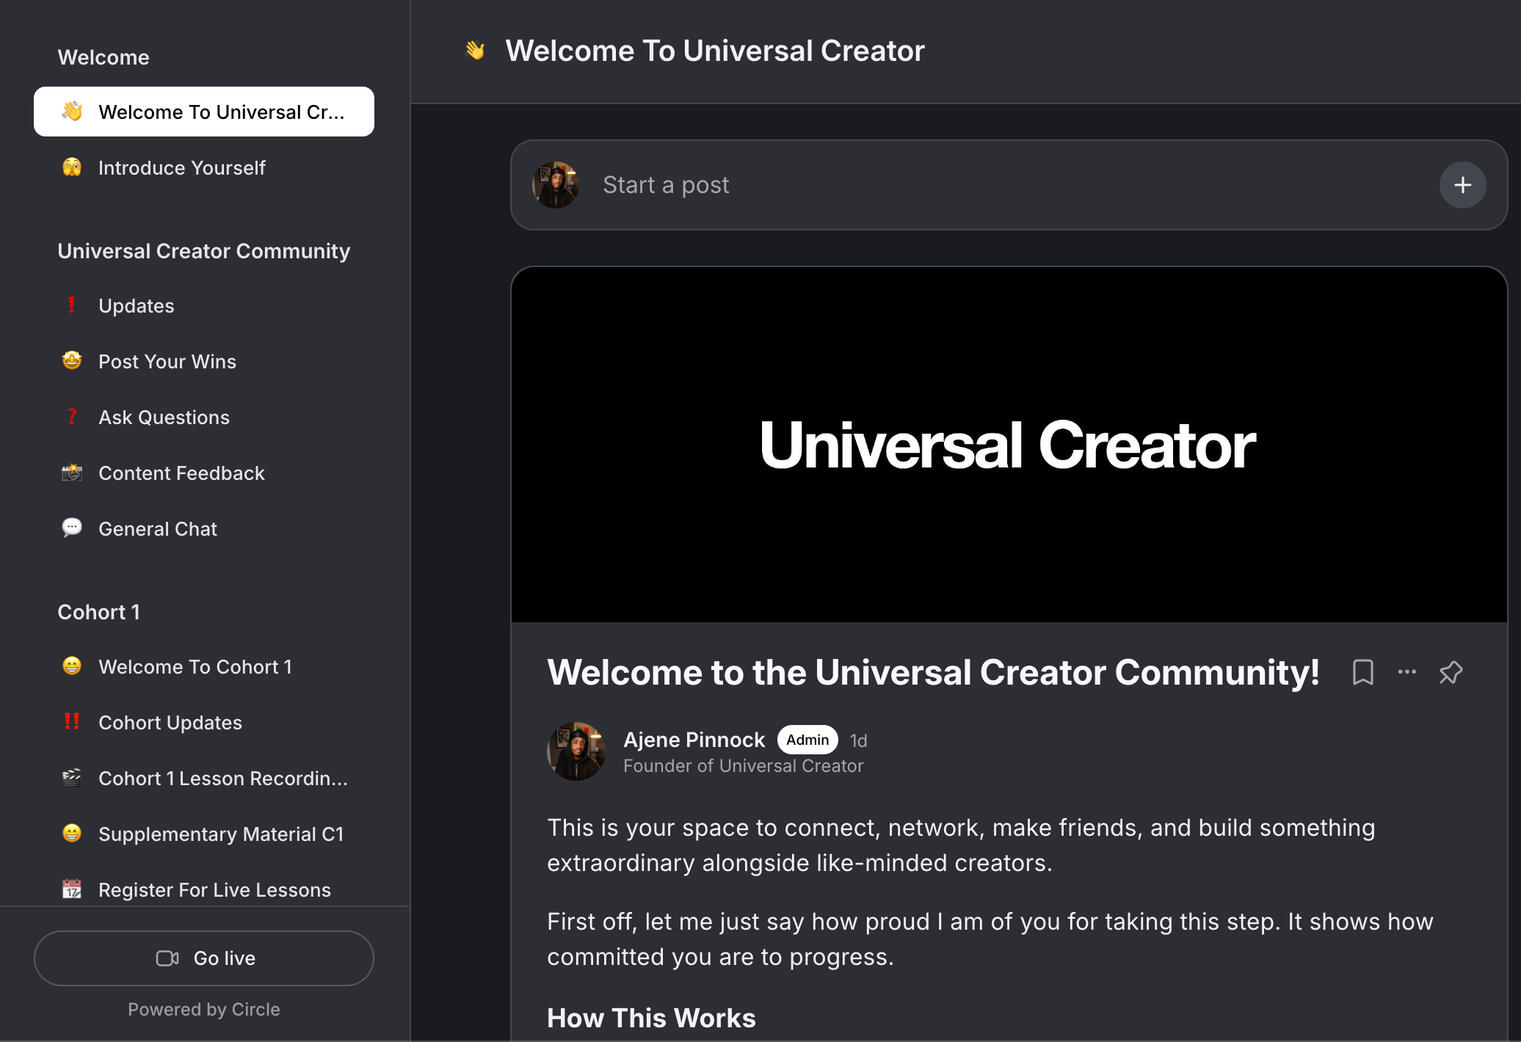Screen dimensions: 1521x1042
Task: Click the Ask Questions red question mark icon
Action: [x=72, y=417]
